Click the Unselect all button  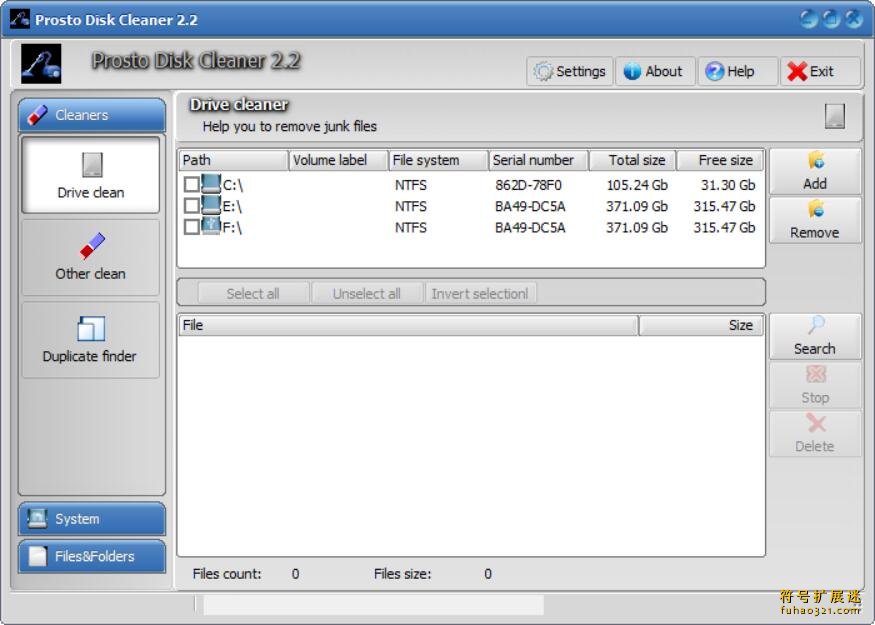367,294
